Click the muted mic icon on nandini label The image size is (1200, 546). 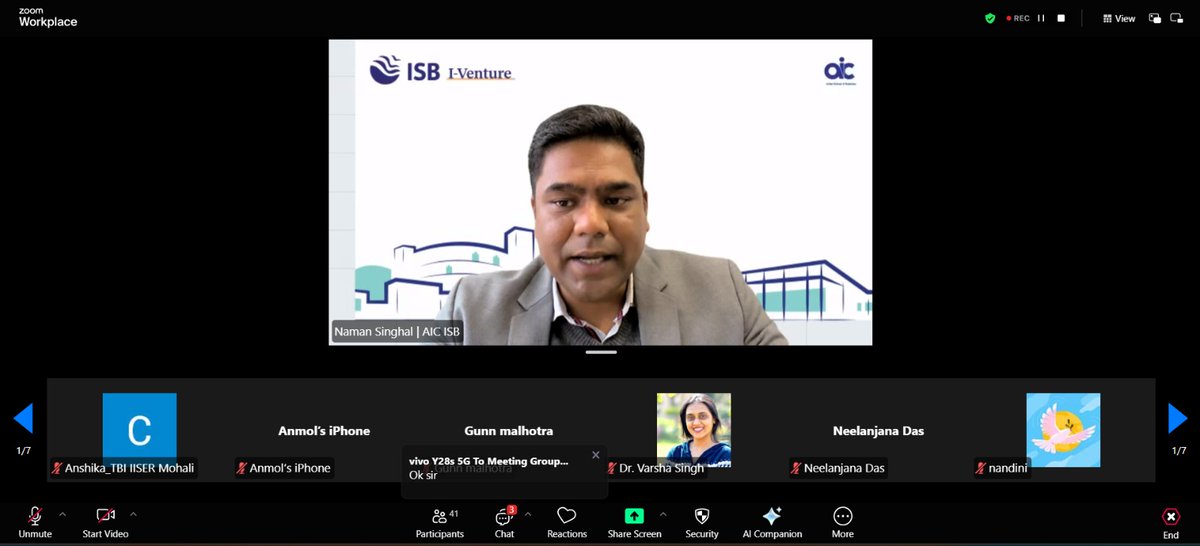[x=981, y=468]
